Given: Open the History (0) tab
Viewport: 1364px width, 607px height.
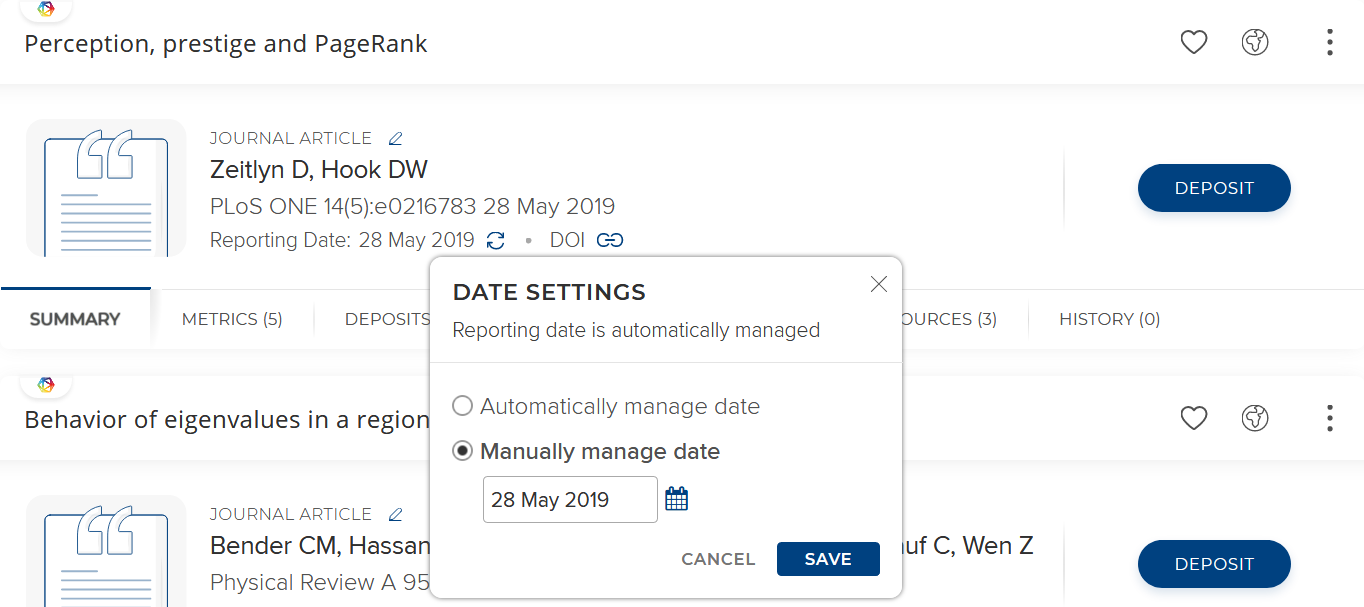Looking at the screenshot, I should pyautogui.click(x=1109, y=319).
